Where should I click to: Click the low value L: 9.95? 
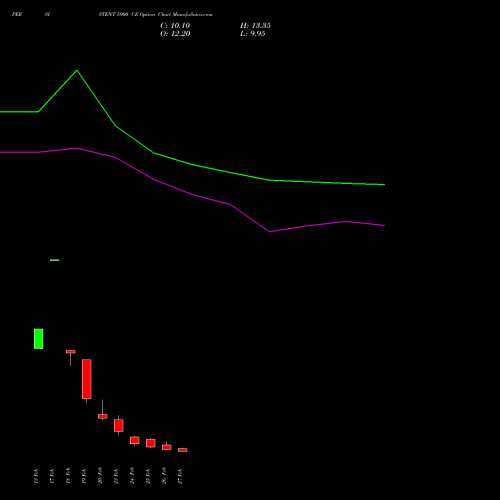click(253, 34)
